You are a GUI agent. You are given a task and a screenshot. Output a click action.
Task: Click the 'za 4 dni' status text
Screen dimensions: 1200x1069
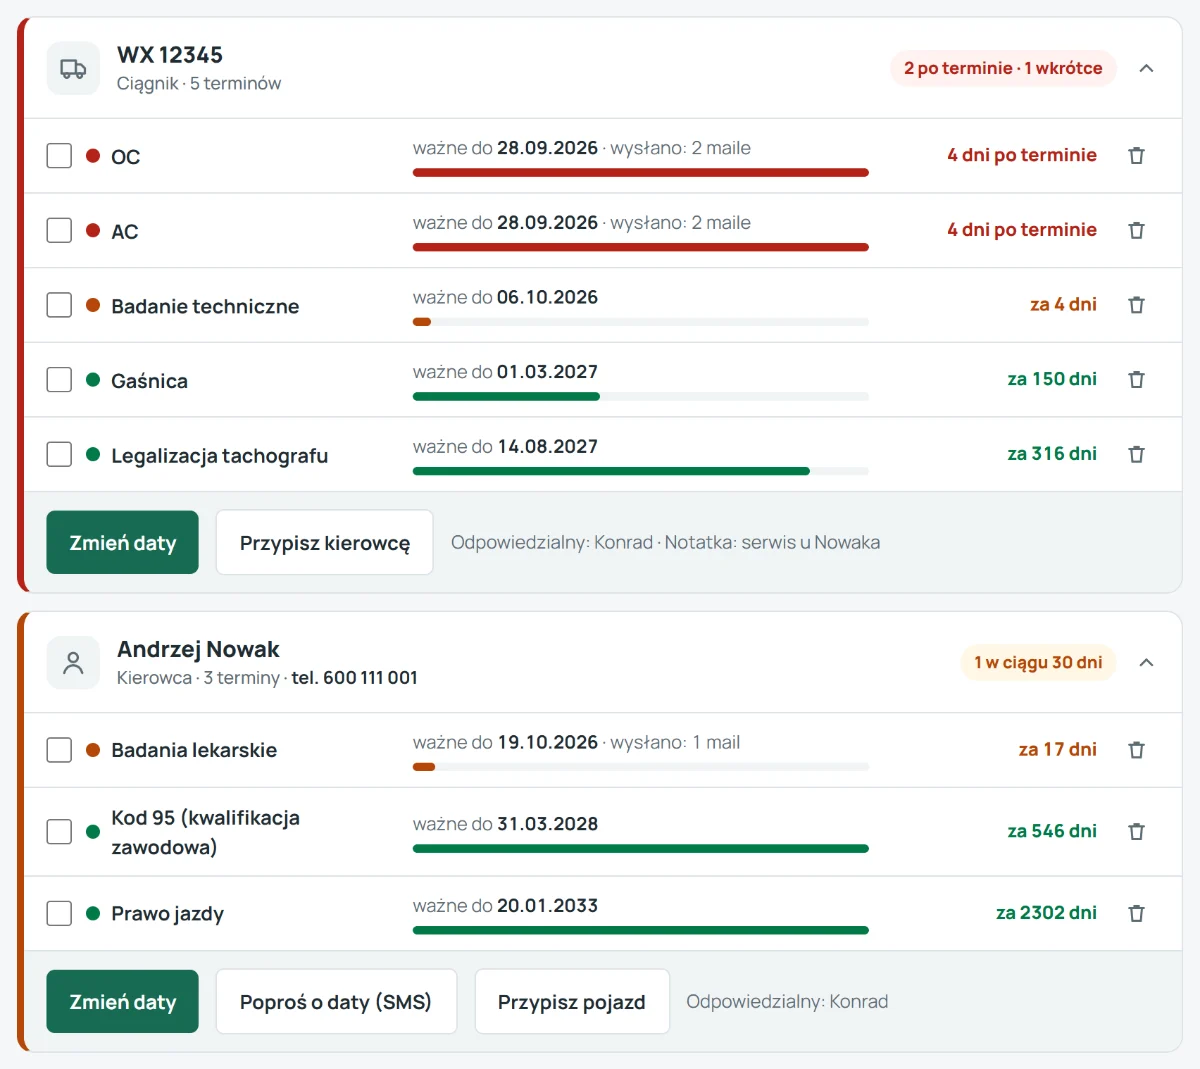pyautogui.click(x=1063, y=304)
